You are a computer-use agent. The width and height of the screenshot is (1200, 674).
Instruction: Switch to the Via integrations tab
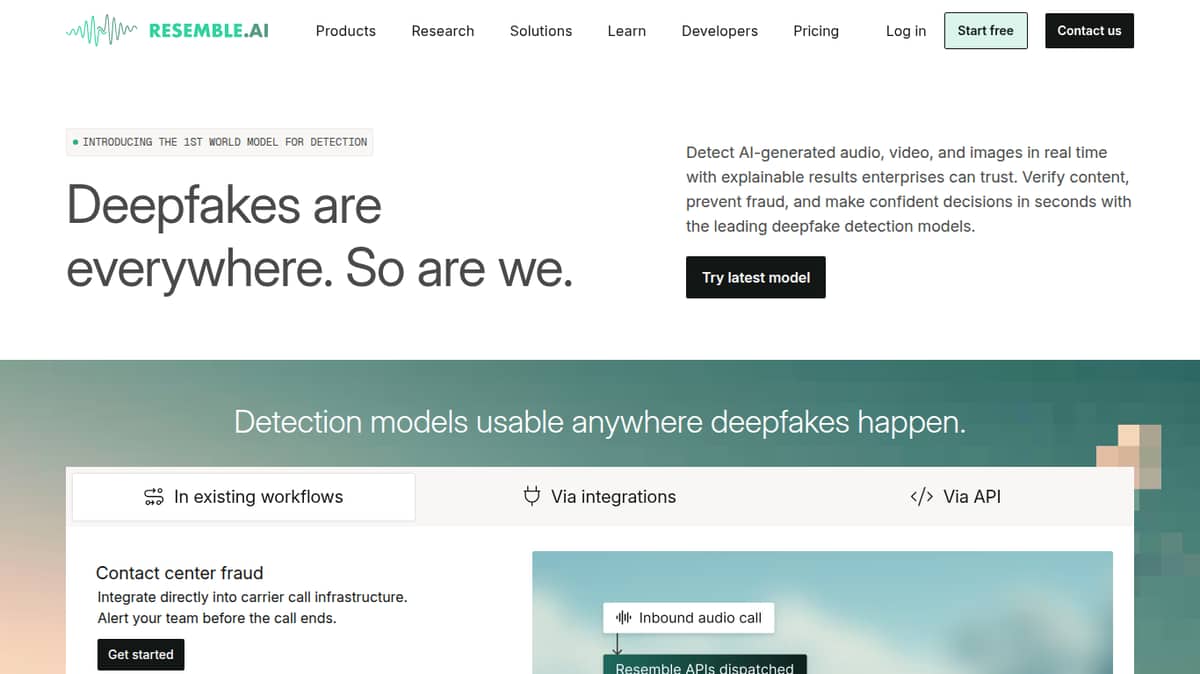tap(600, 497)
